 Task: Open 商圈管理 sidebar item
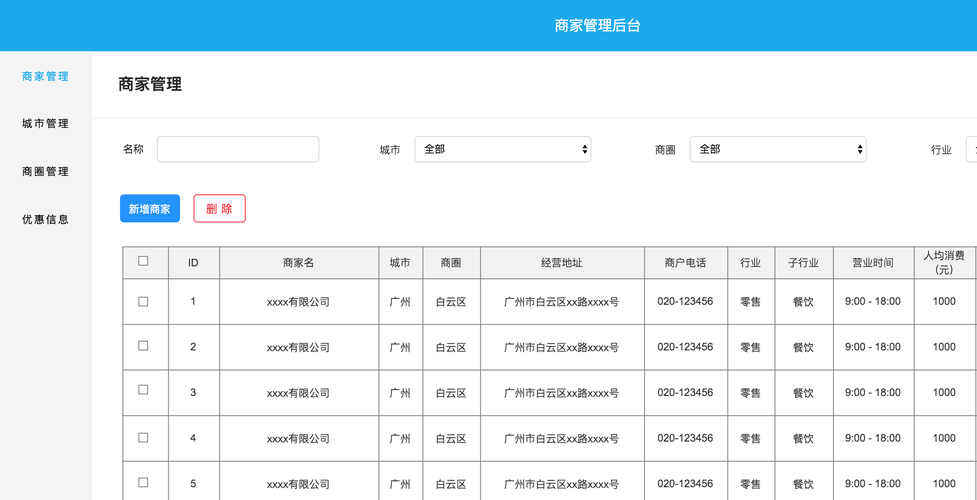click(45, 171)
